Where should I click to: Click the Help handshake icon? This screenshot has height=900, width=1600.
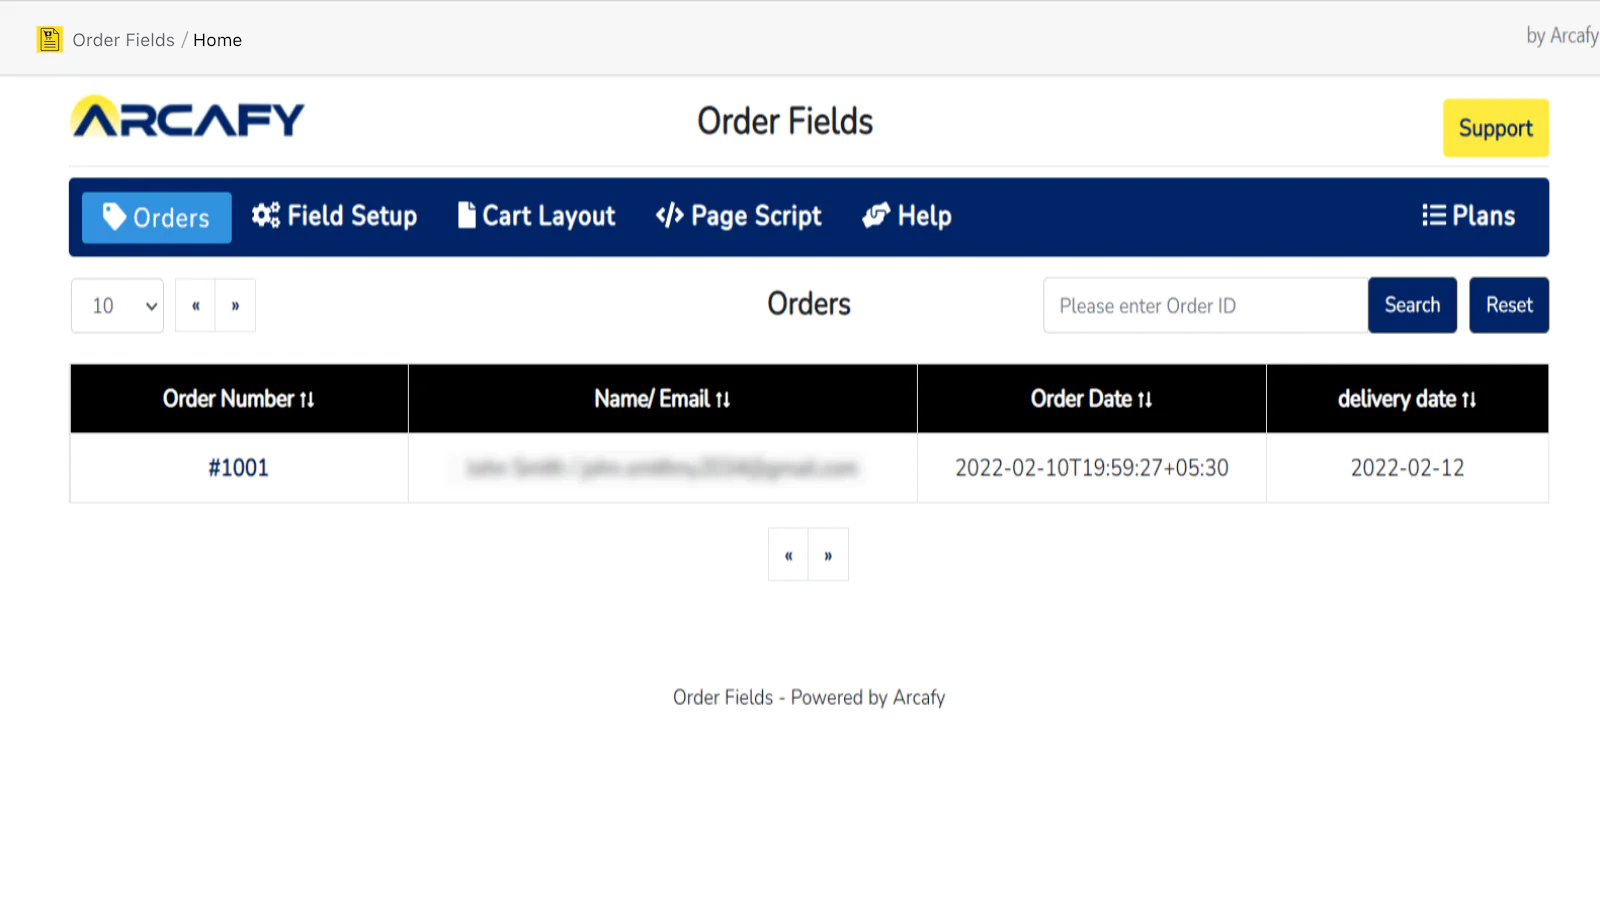[x=875, y=215]
